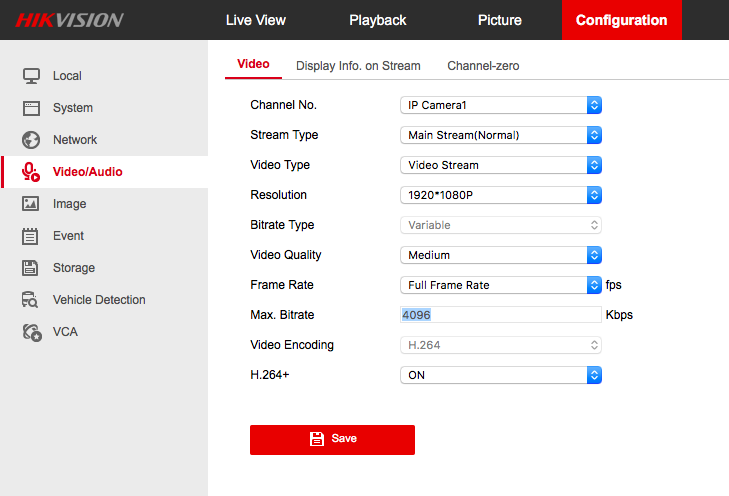Click the VCA icon in sidebar
The image size is (729, 496).
click(31, 332)
